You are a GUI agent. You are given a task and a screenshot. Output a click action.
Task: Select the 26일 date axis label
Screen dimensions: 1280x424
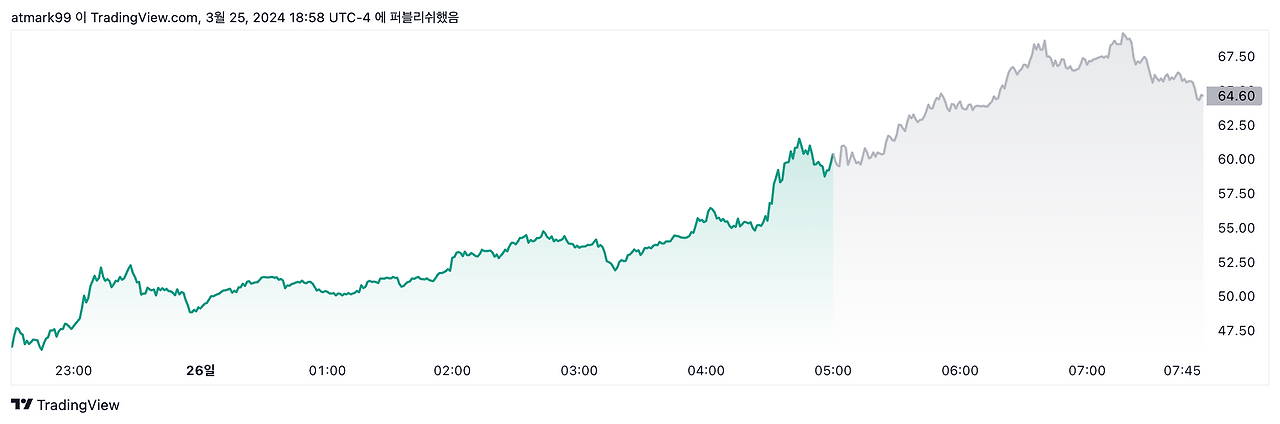point(200,370)
